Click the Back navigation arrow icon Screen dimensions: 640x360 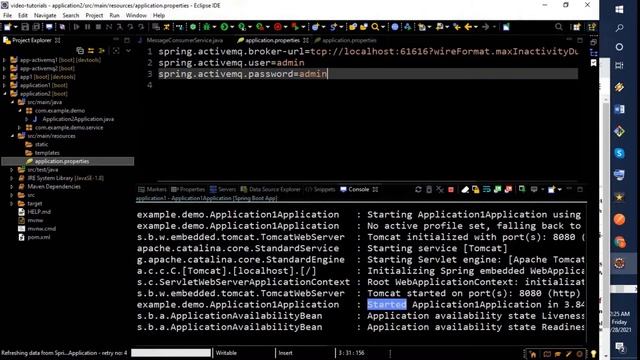[468, 27]
